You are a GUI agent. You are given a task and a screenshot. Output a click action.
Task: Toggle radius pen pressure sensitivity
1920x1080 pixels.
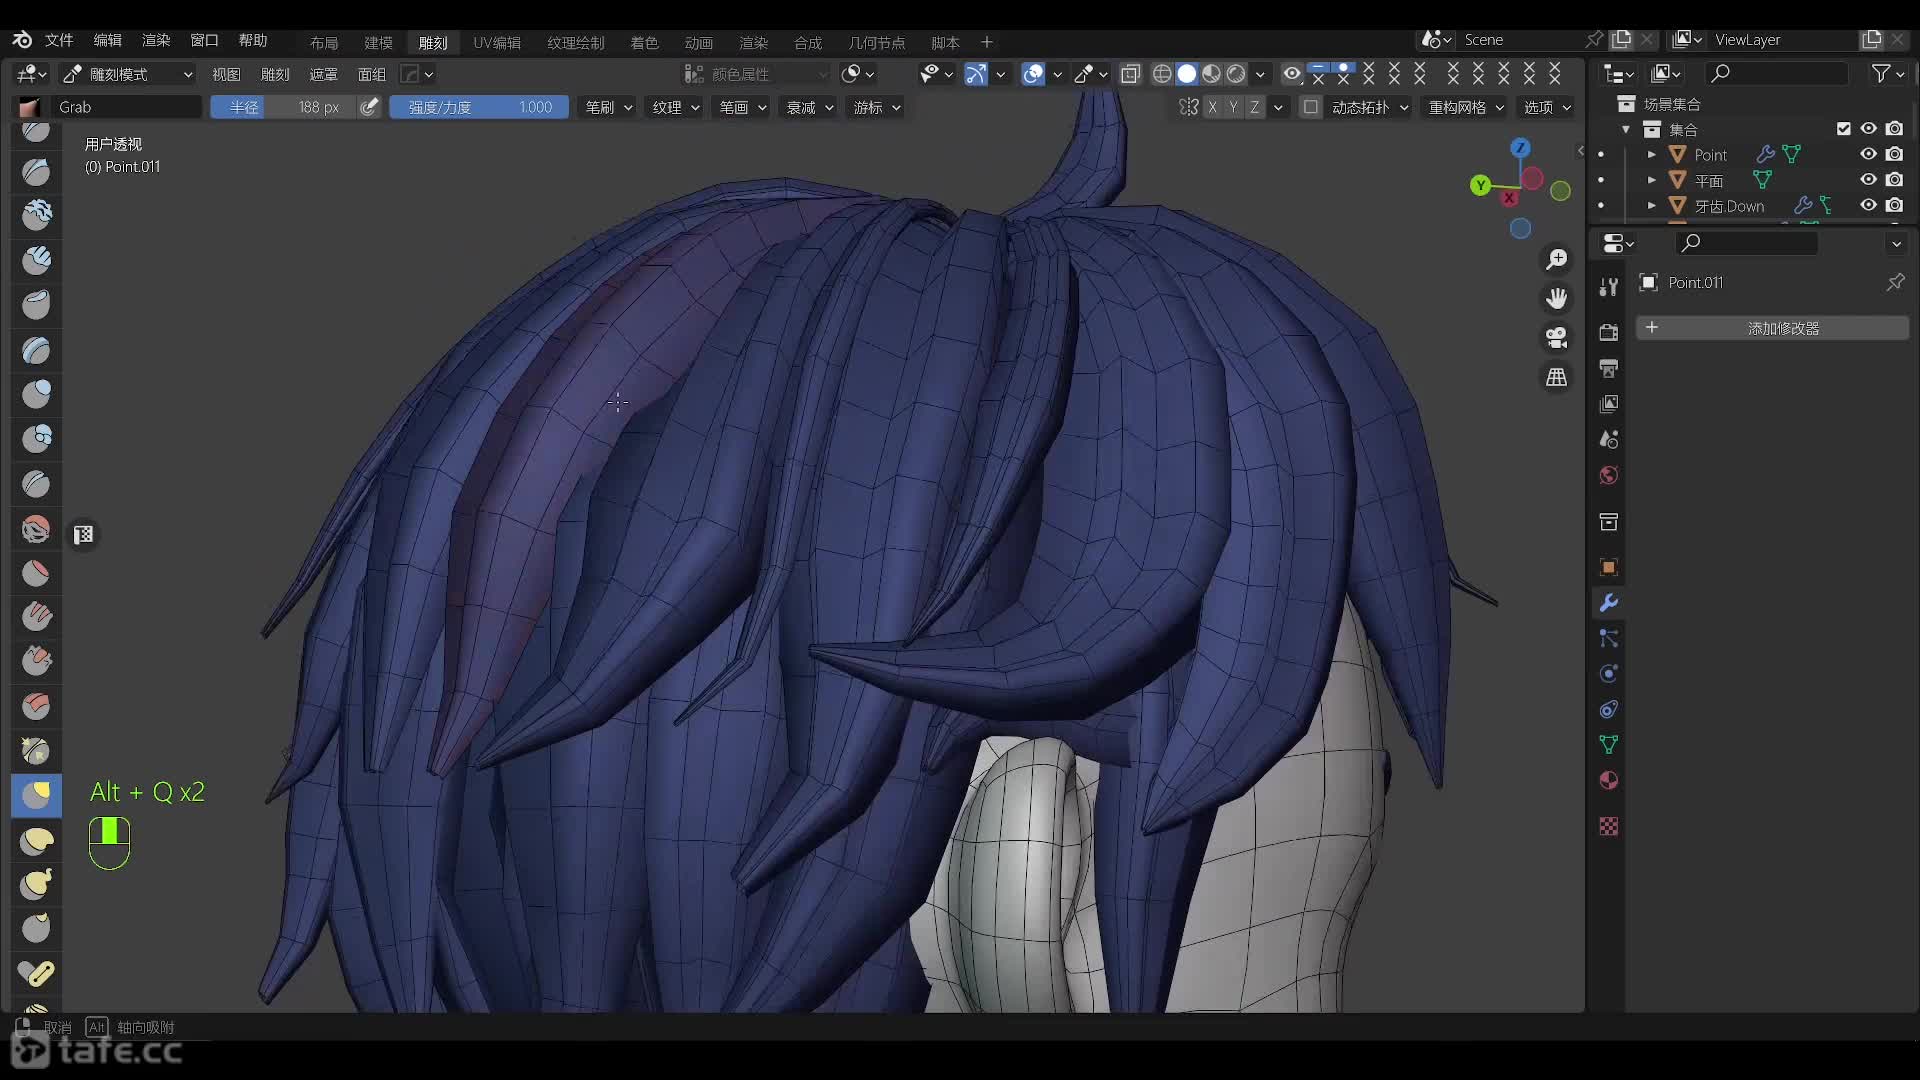point(369,107)
